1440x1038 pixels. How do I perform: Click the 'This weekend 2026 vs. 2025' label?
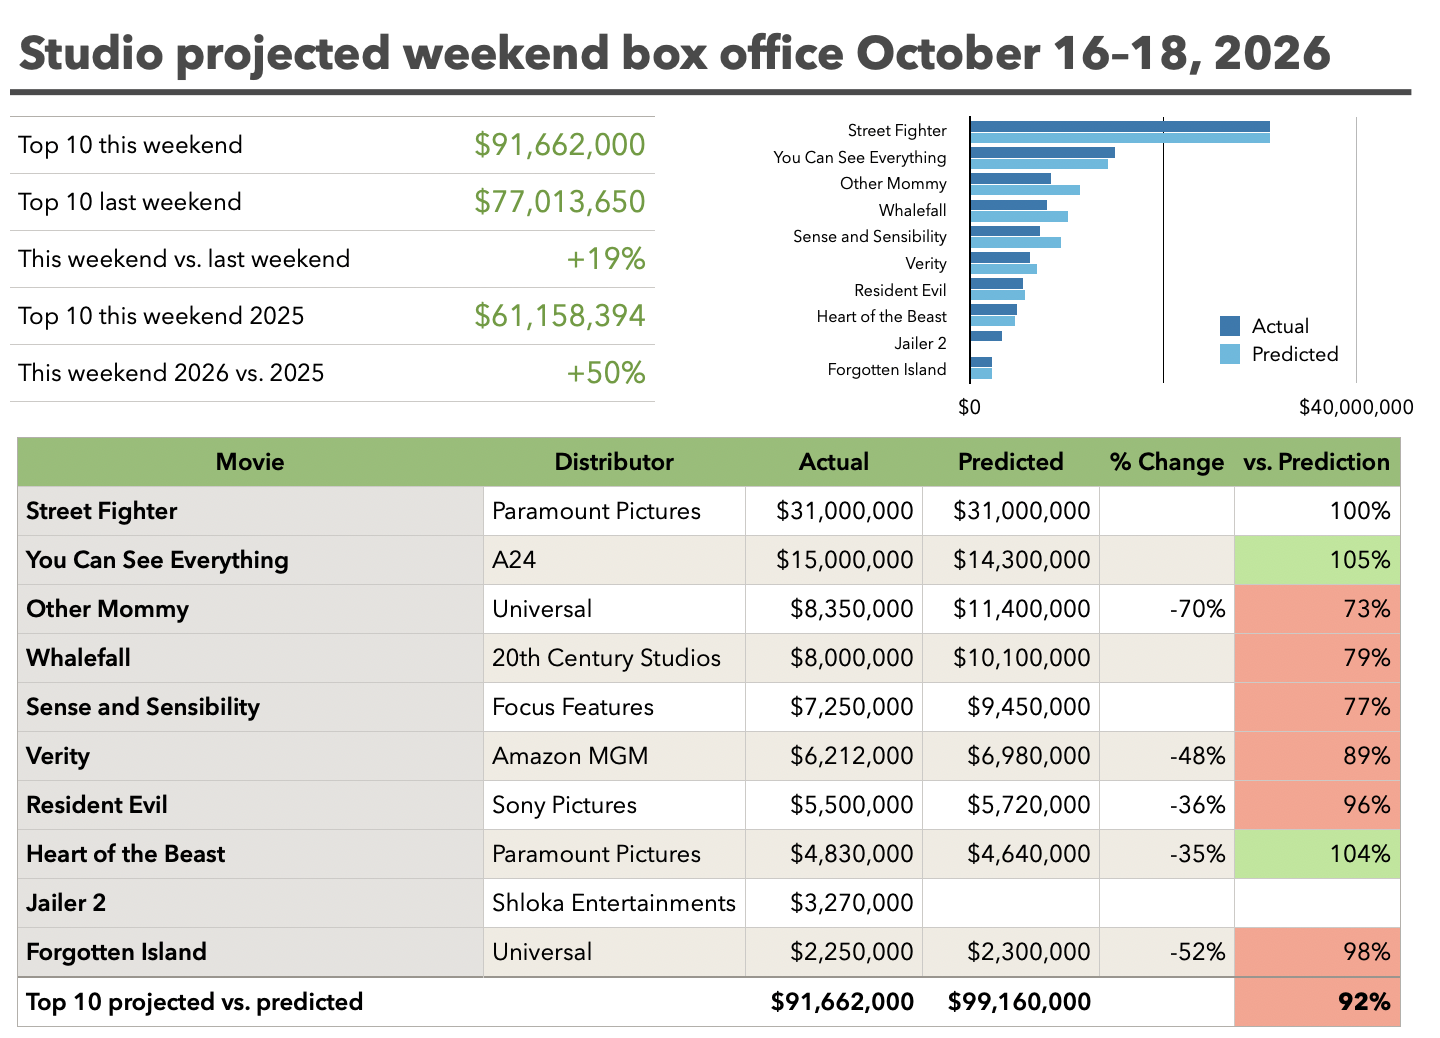171,373
